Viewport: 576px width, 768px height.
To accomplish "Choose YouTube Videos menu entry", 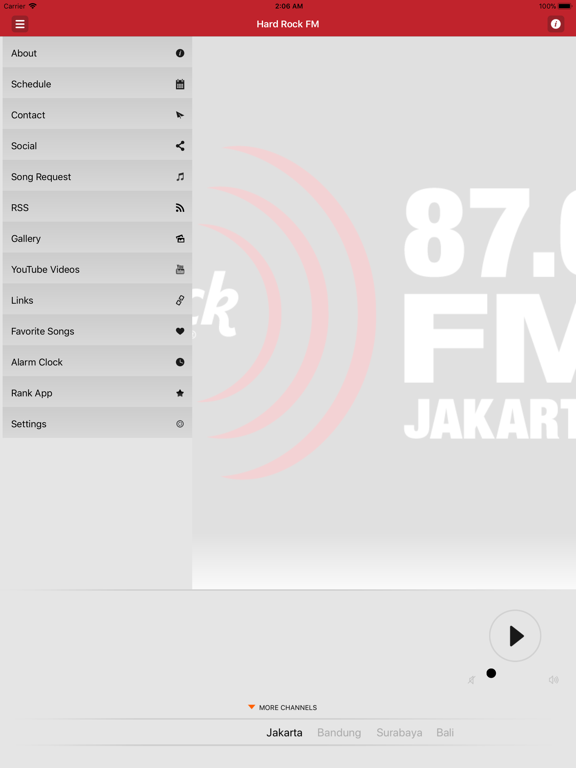I will click(97, 269).
